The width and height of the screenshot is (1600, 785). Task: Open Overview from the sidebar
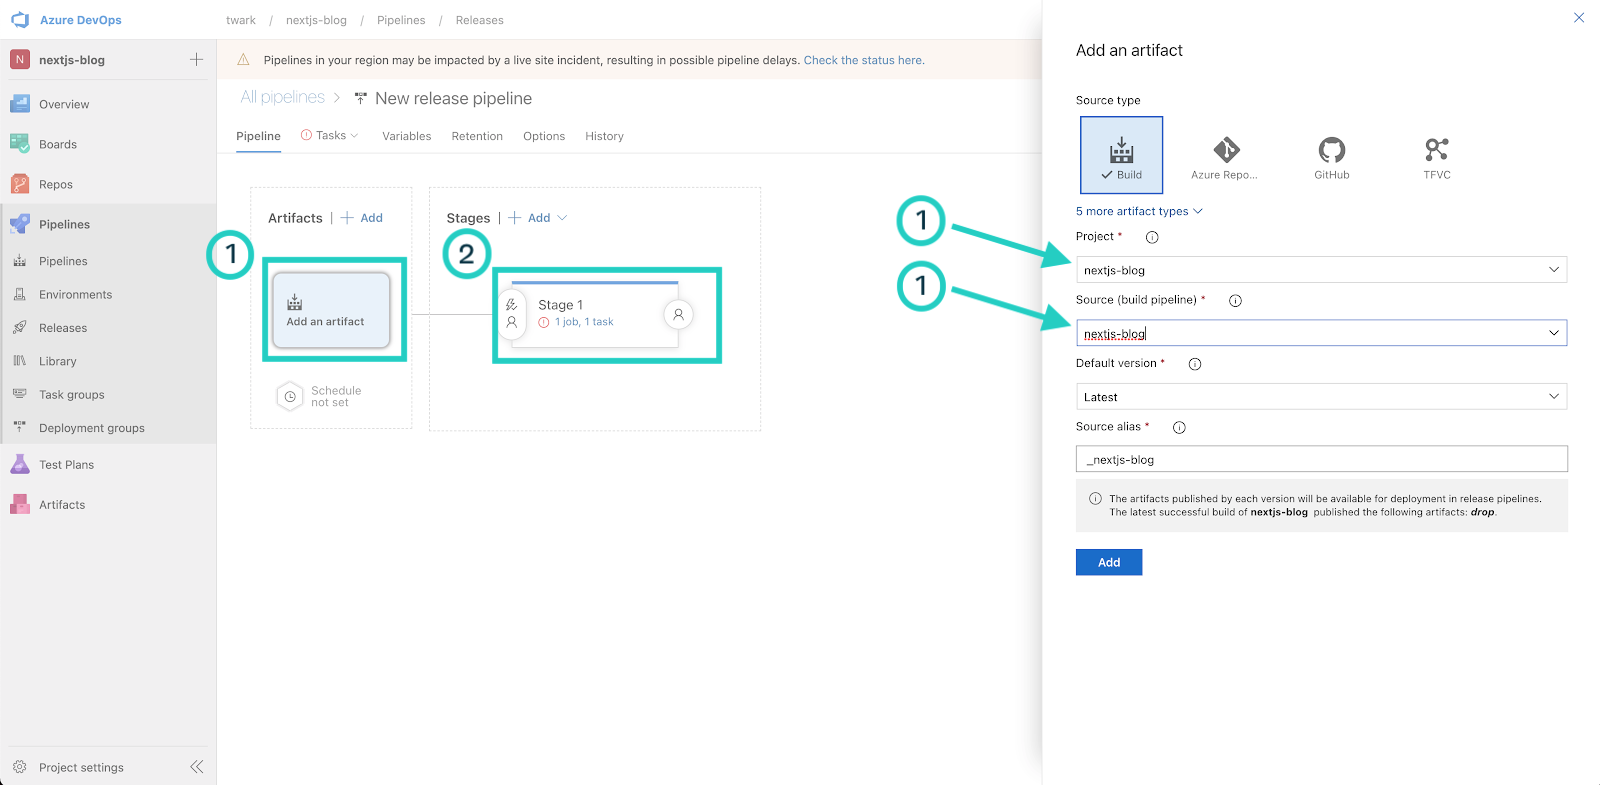point(64,104)
